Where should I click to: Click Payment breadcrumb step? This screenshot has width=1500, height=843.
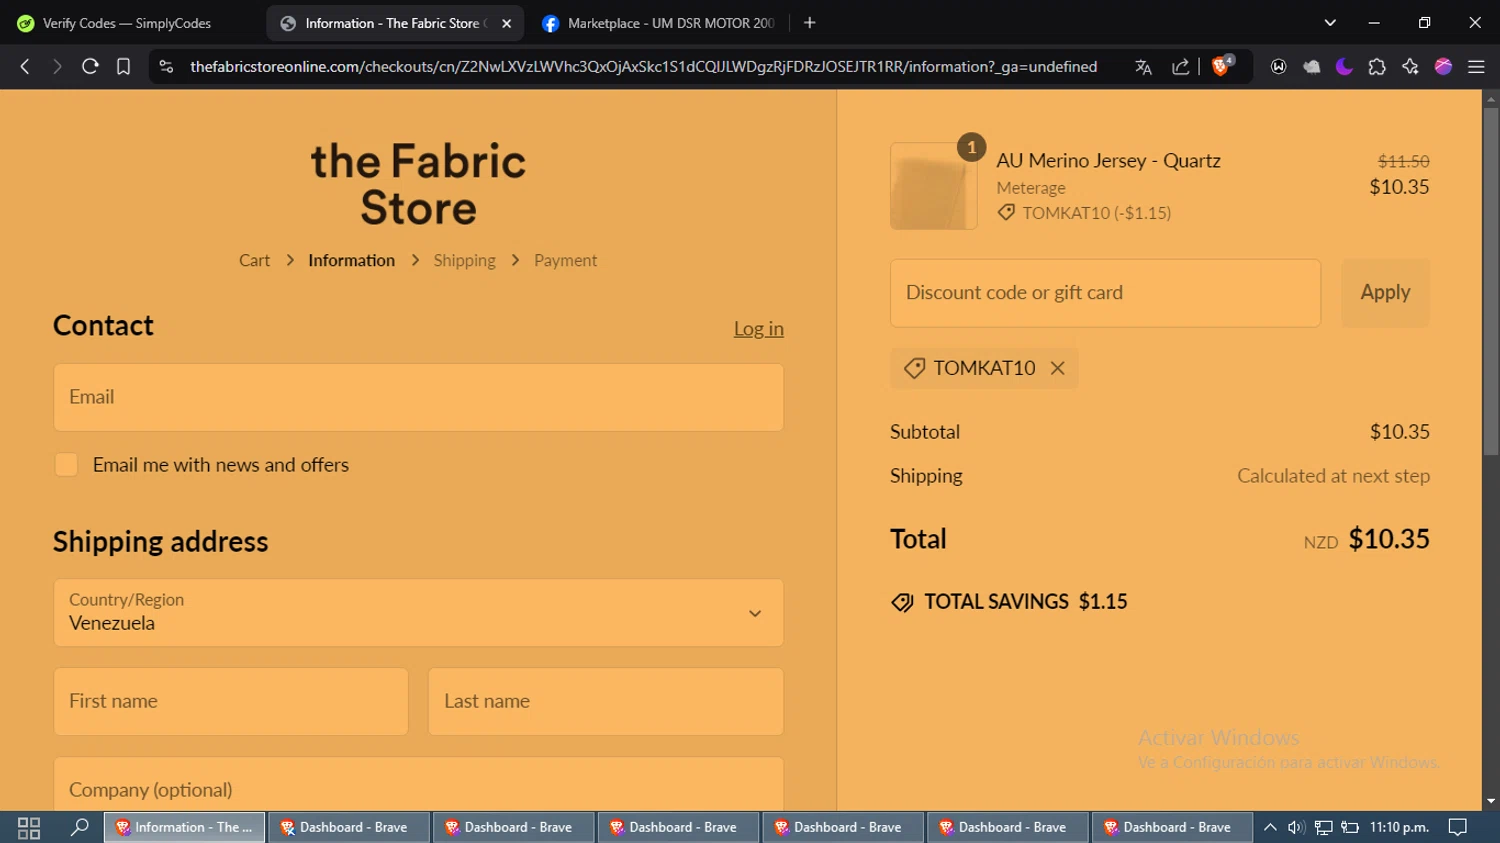click(565, 260)
